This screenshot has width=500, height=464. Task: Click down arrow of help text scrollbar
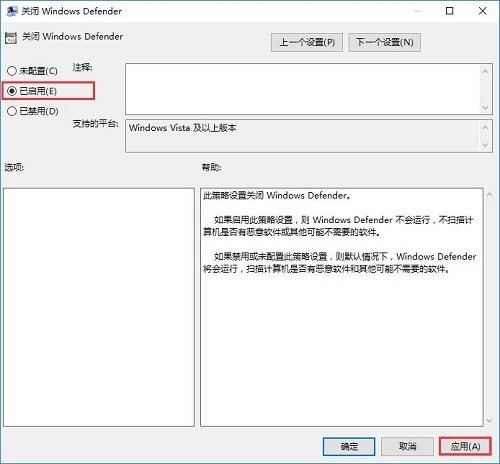(x=489, y=421)
